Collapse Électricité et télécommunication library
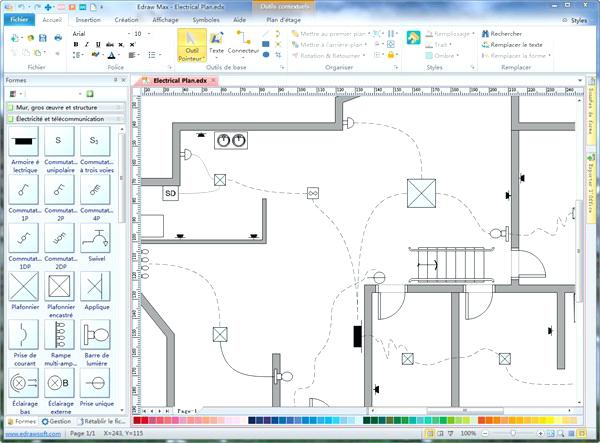The width and height of the screenshot is (600, 443). (66, 119)
